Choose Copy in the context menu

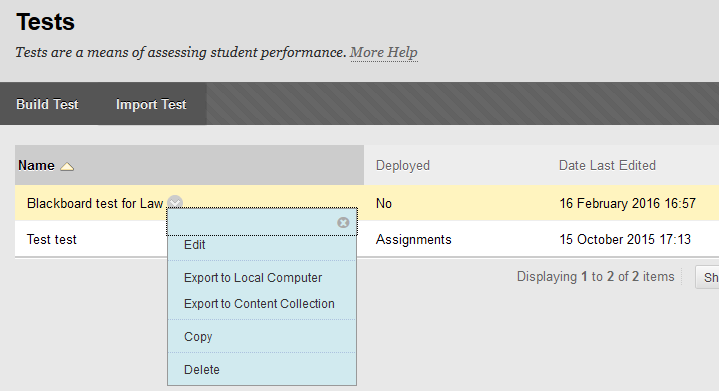[198, 337]
